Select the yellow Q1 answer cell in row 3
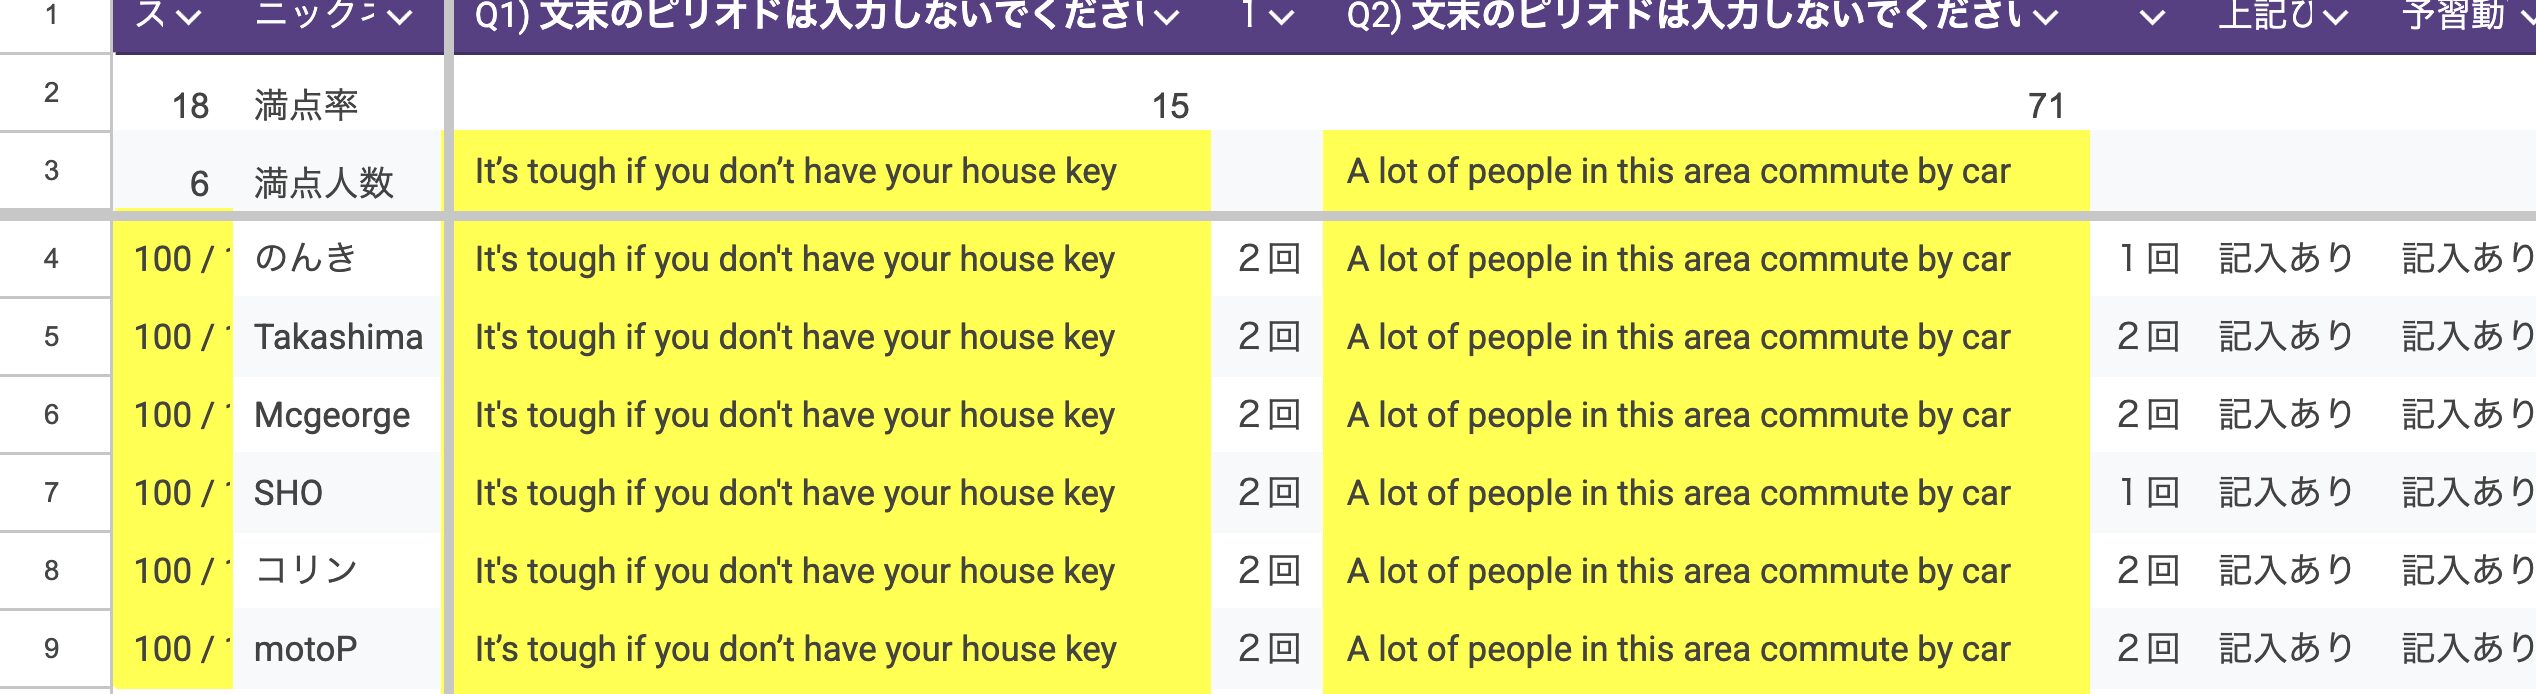This screenshot has height=694, width=2536. (x=832, y=171)
